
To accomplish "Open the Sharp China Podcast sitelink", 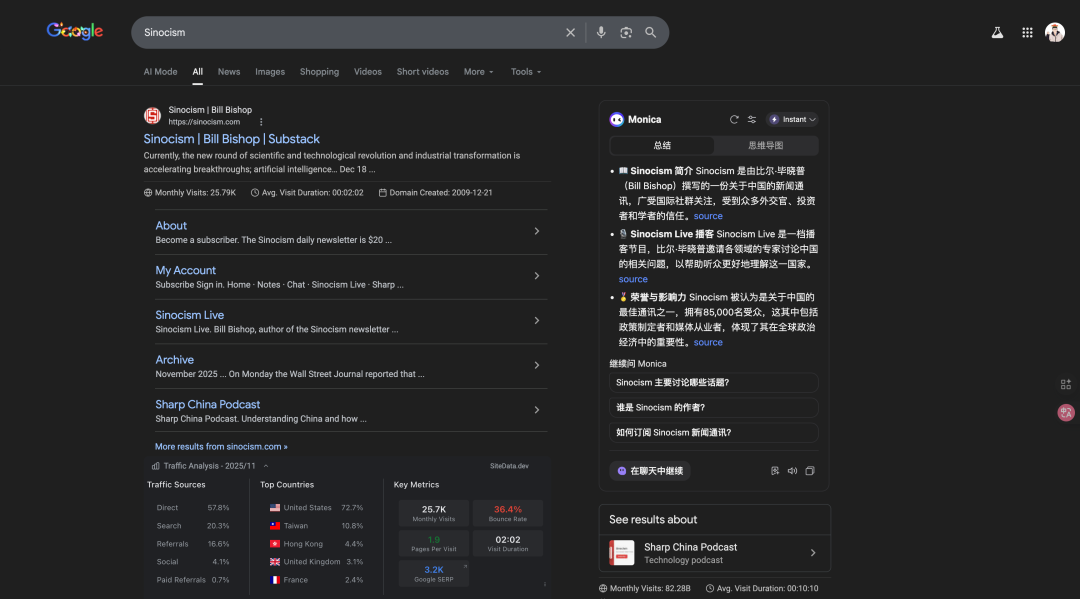I will pyautogui.click(x=207, y=405).
